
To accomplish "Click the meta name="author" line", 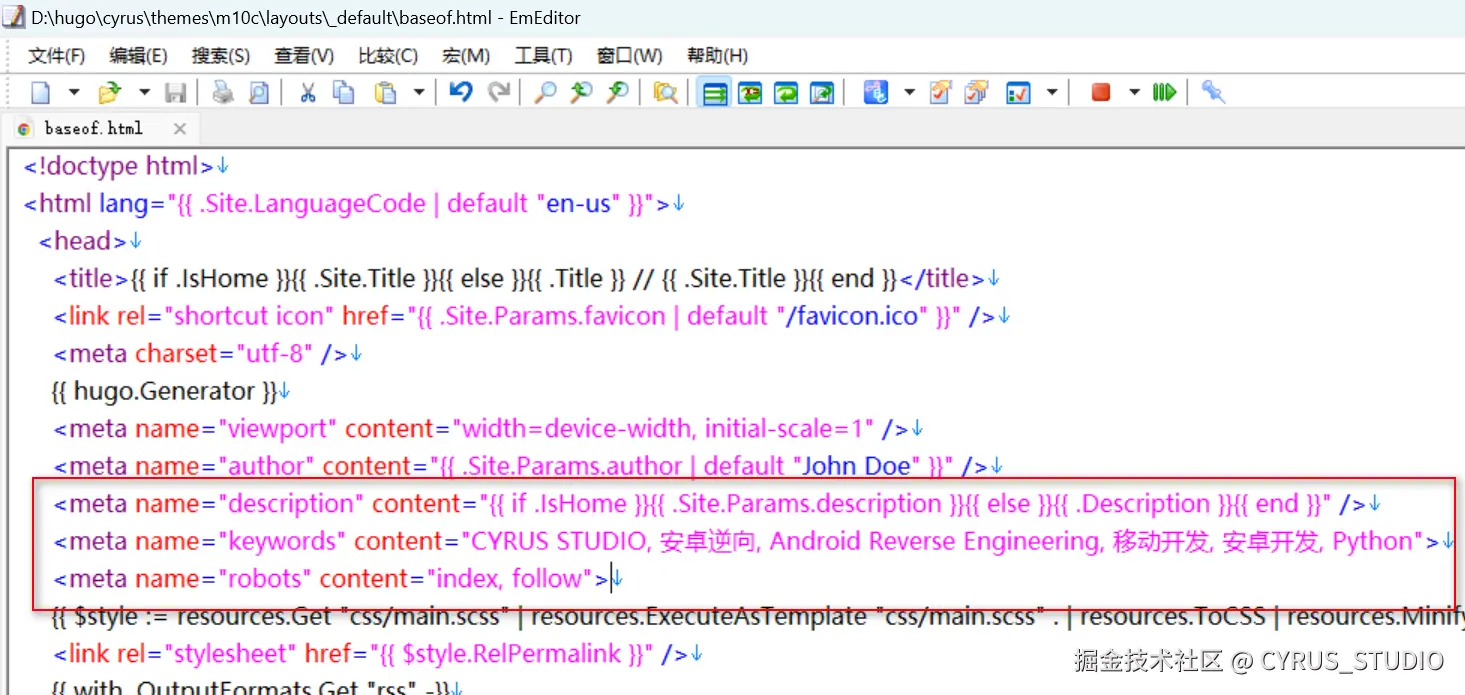I will pyautogui.click(x=528, y=466).
